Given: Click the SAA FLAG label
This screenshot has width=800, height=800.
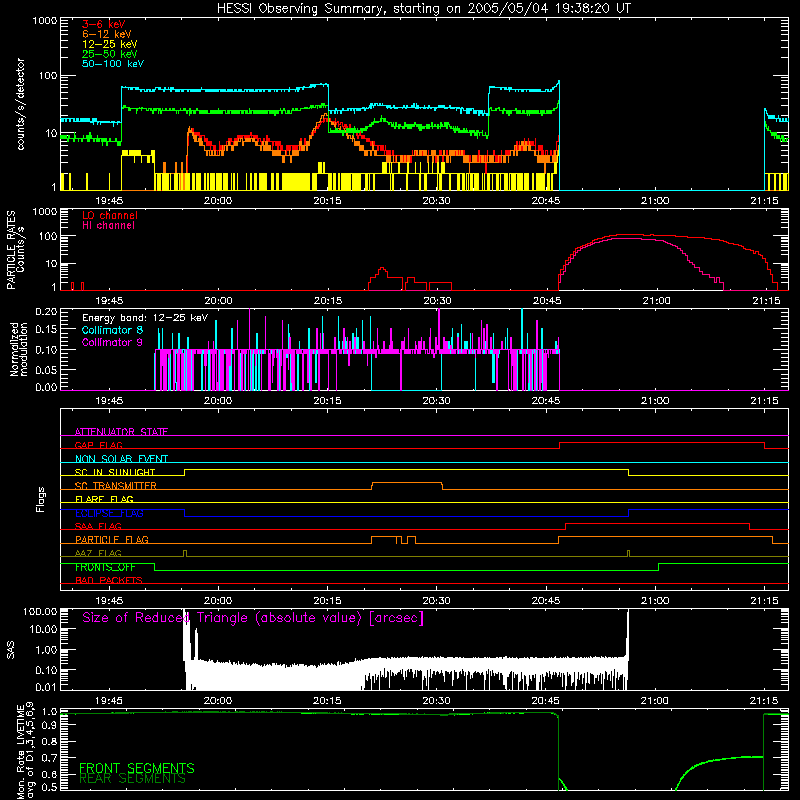Looking at the screenshot, I should (x=98, y=526).
